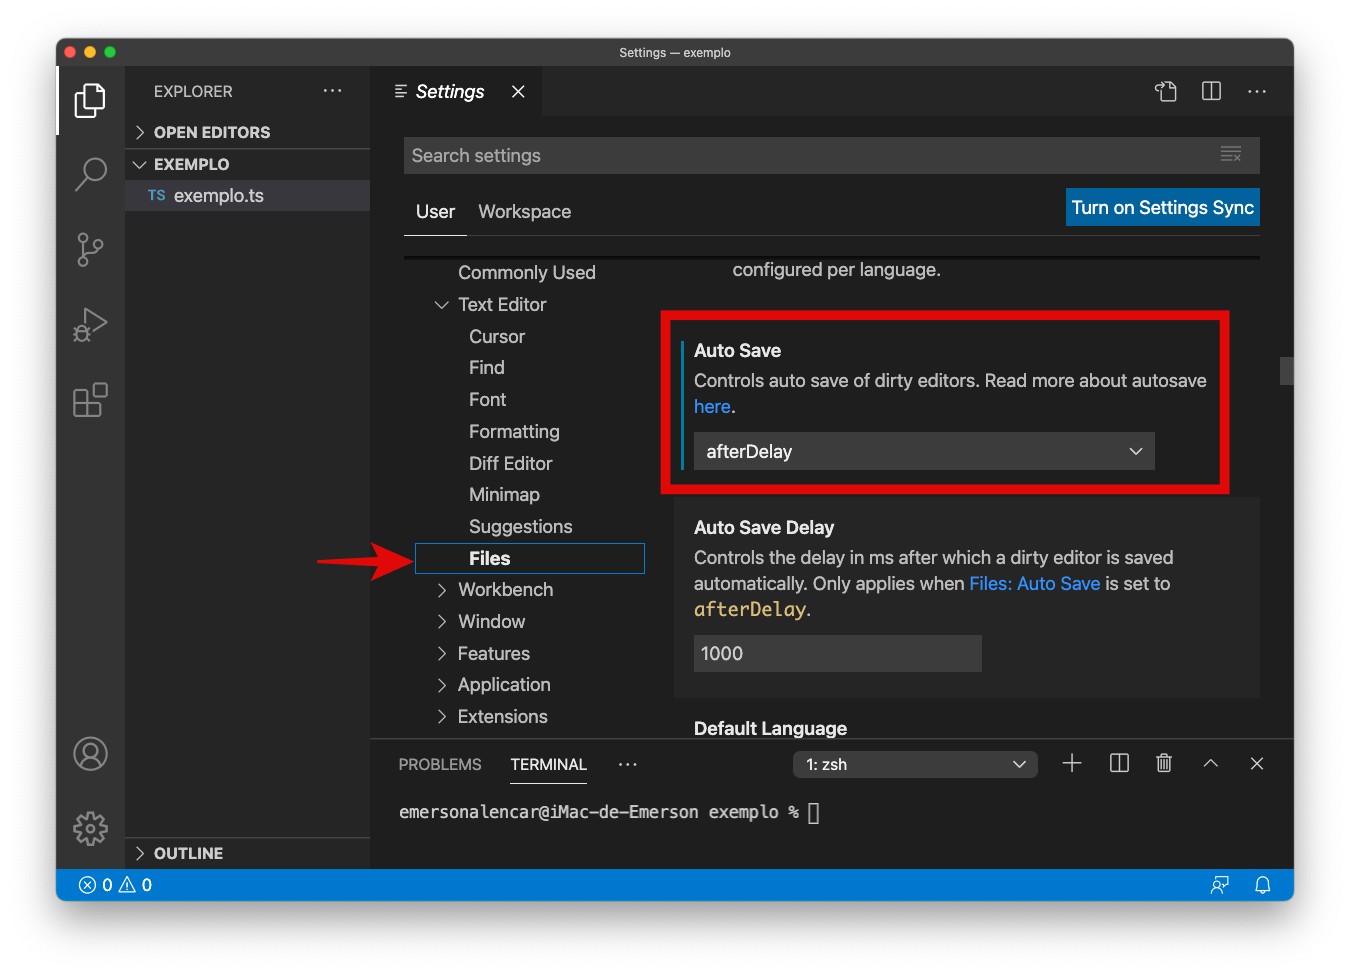Maximize the panel with up chevron
Image resolution: width=1350 pixels, height=975 pixels.
[1211, 763]
